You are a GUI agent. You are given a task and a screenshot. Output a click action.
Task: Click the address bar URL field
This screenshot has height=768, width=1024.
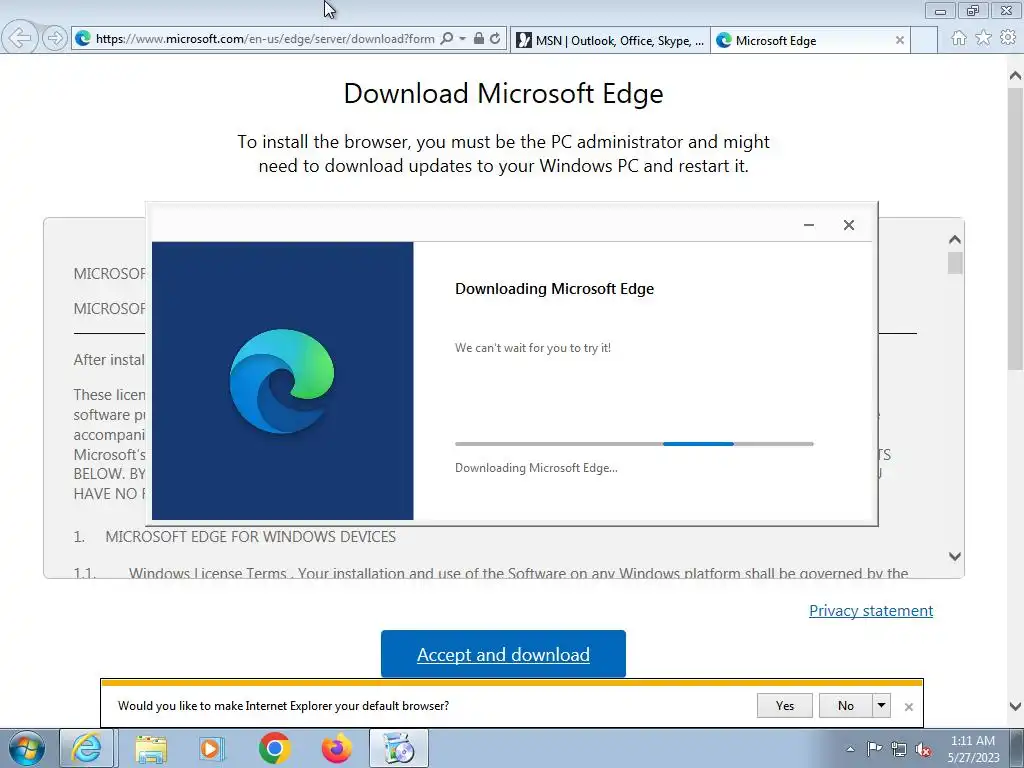click(264, 39)
